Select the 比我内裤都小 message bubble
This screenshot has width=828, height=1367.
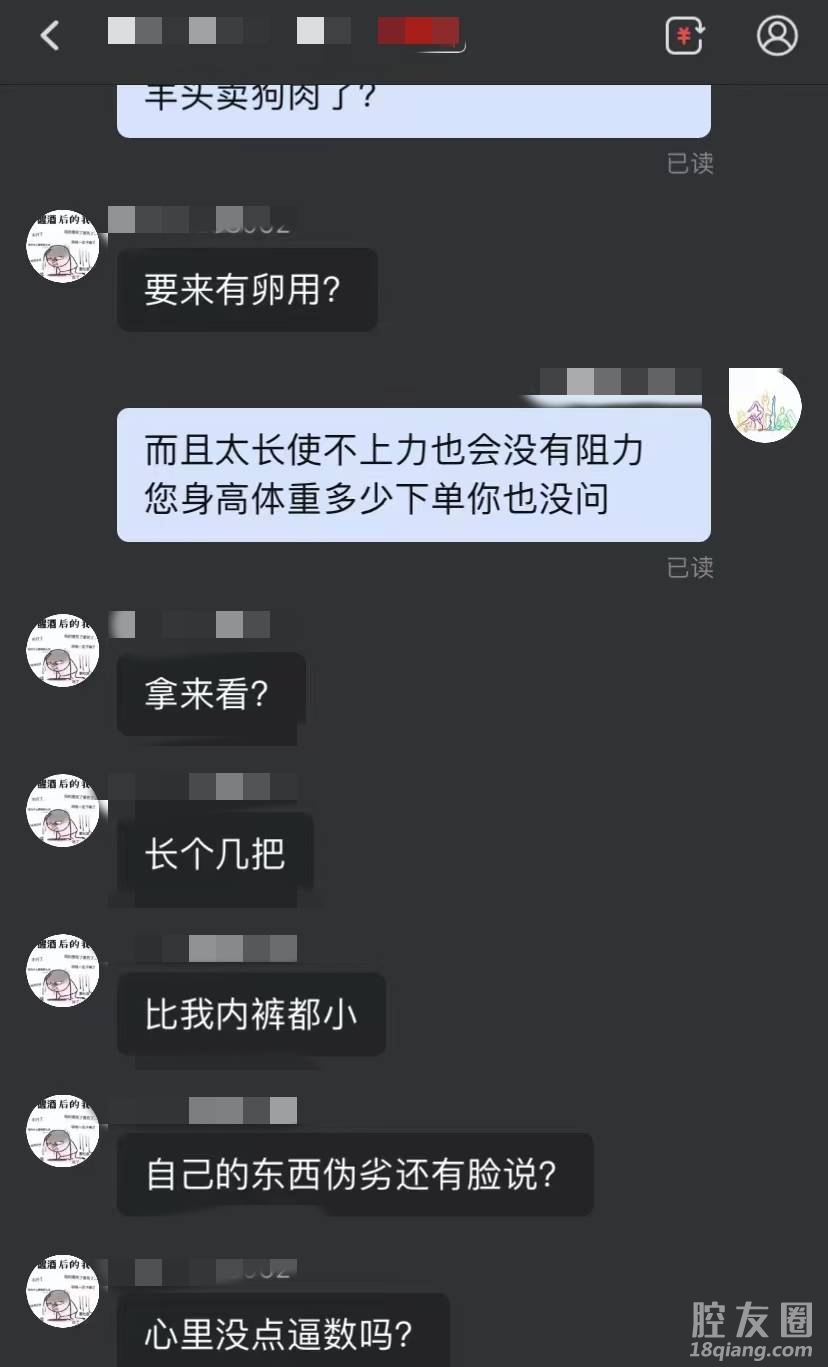point(251,1015)
